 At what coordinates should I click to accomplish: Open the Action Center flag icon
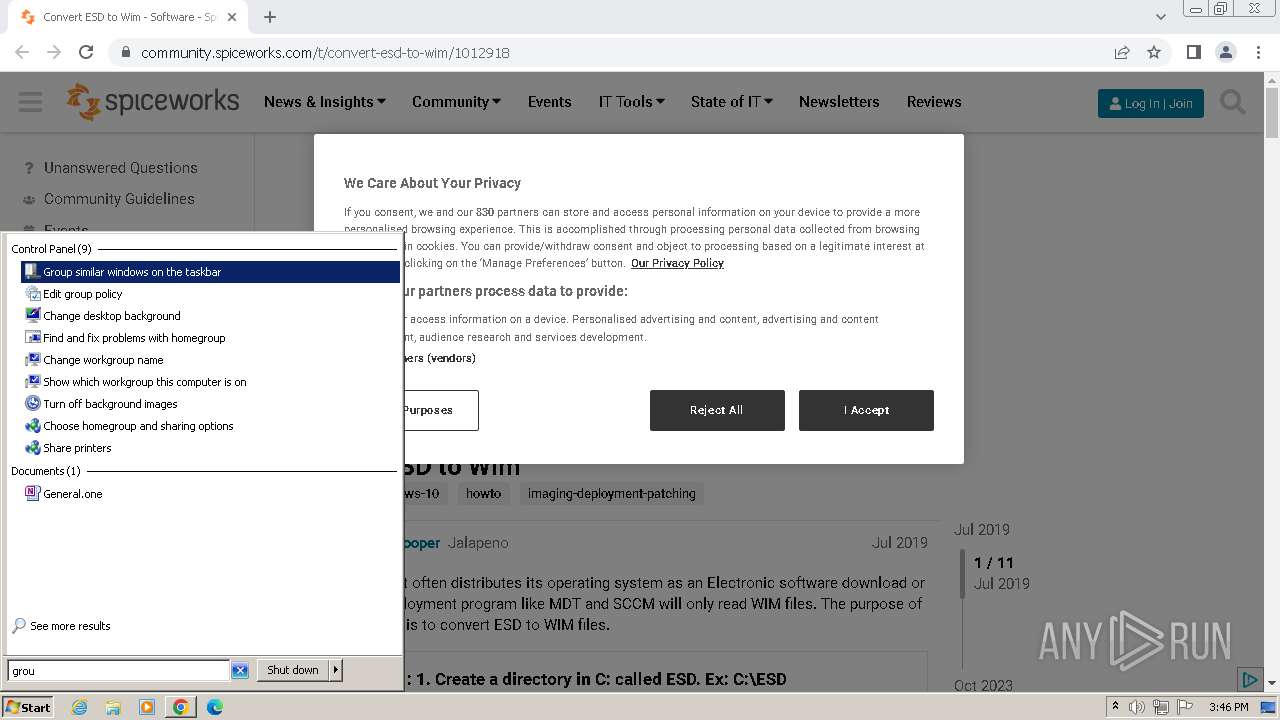tap(1184, 707)
